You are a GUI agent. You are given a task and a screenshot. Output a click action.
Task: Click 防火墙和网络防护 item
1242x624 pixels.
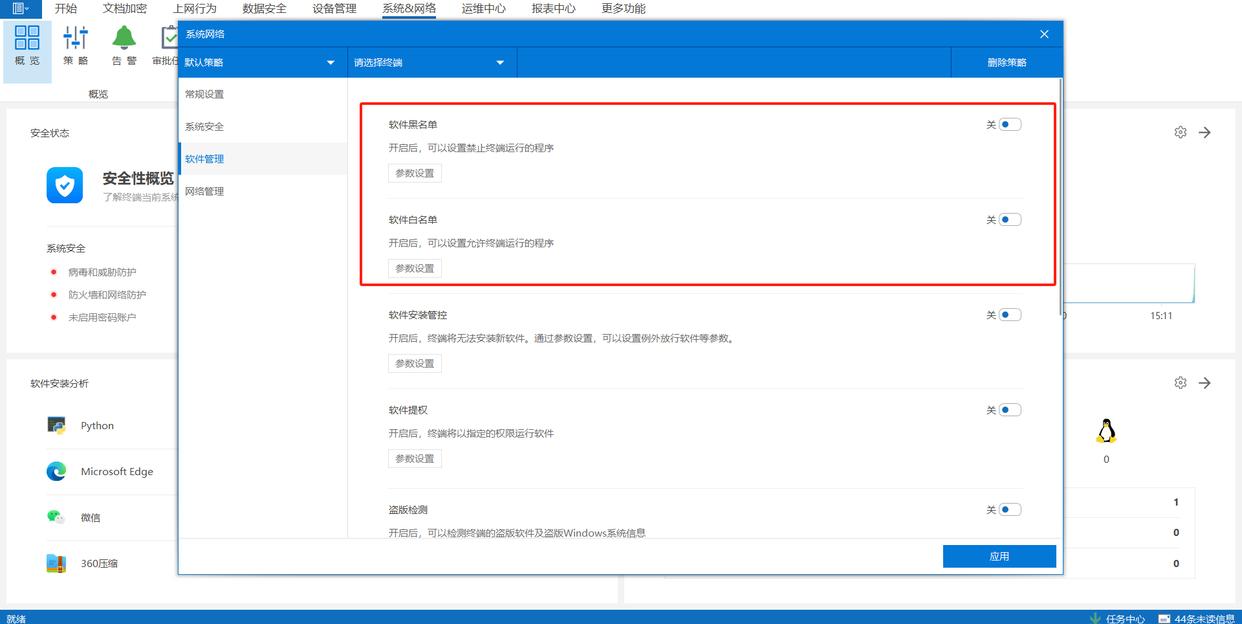(x=107, y=295)
